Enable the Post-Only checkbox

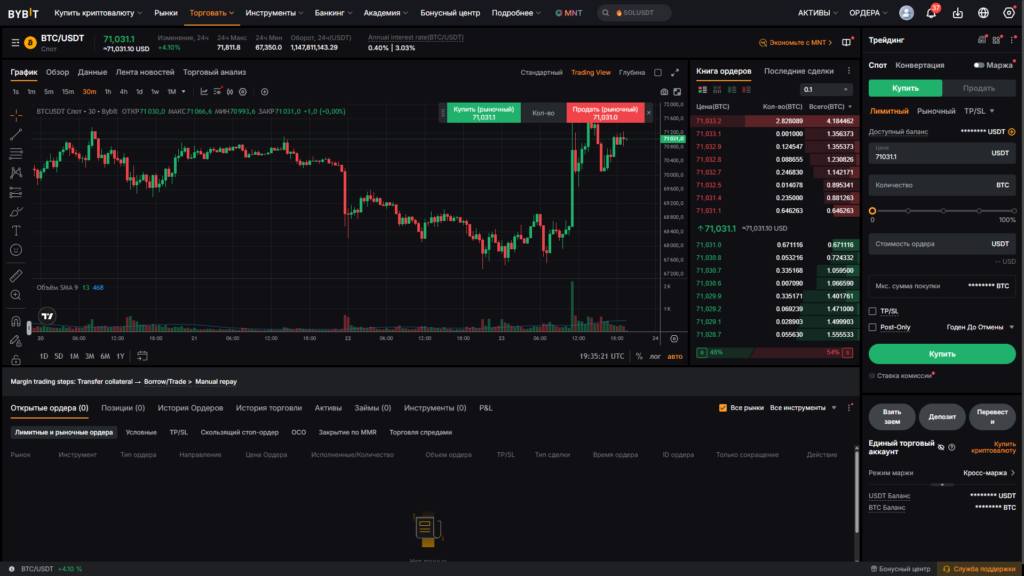pyautogui.click(x=873, y=327)
